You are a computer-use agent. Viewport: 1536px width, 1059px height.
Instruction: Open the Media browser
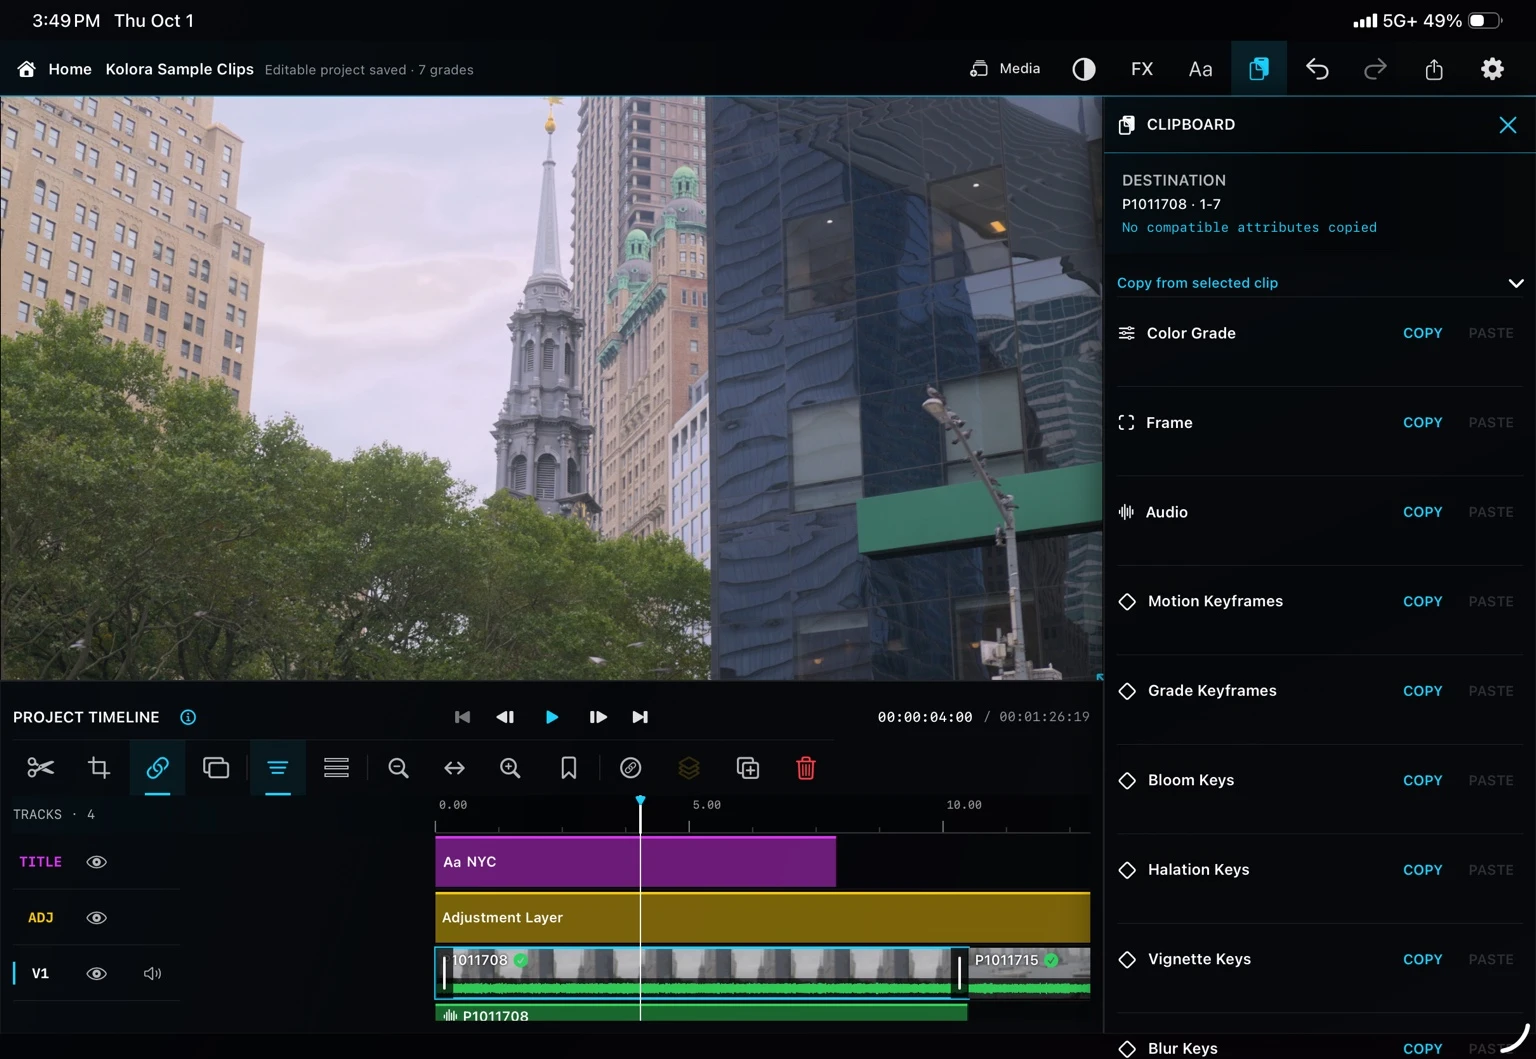(1005, 69)
